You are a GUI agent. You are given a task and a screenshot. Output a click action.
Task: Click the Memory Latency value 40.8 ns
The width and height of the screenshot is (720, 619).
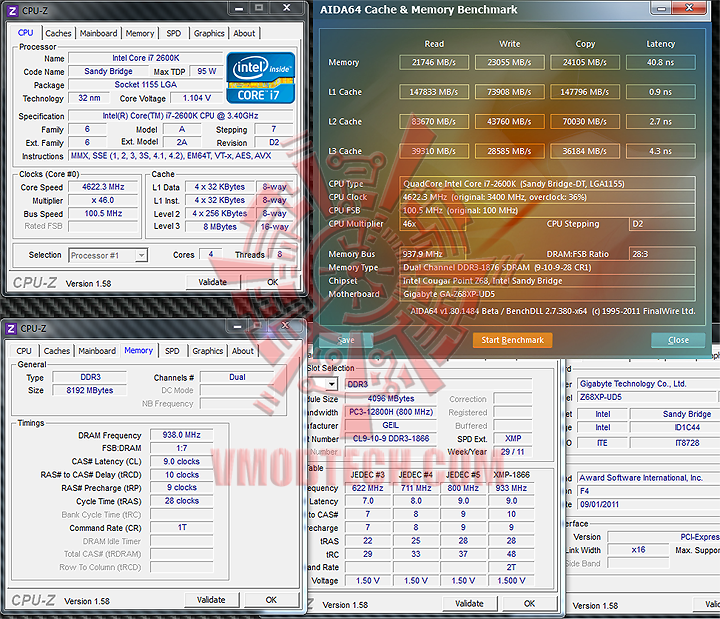pyautogui.click(x=660, y=62)
